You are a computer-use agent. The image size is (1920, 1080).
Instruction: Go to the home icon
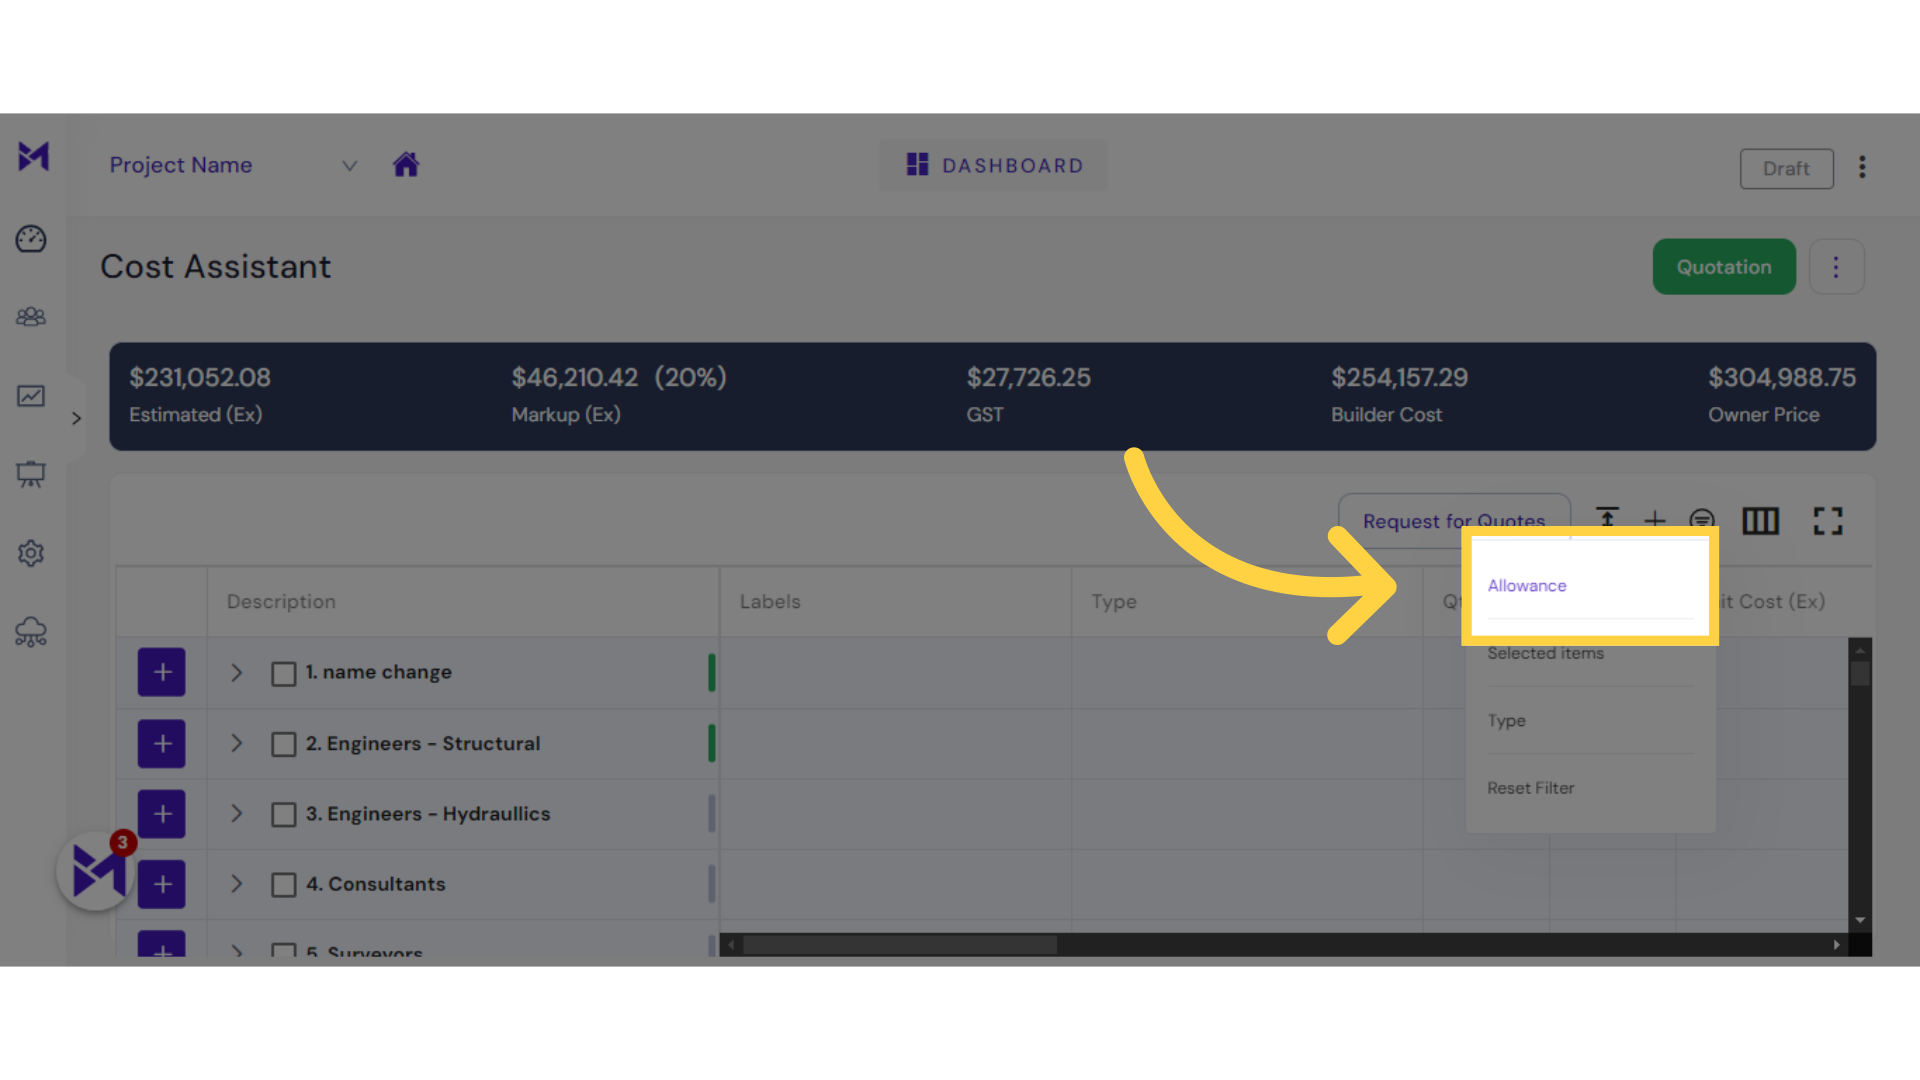406,164
